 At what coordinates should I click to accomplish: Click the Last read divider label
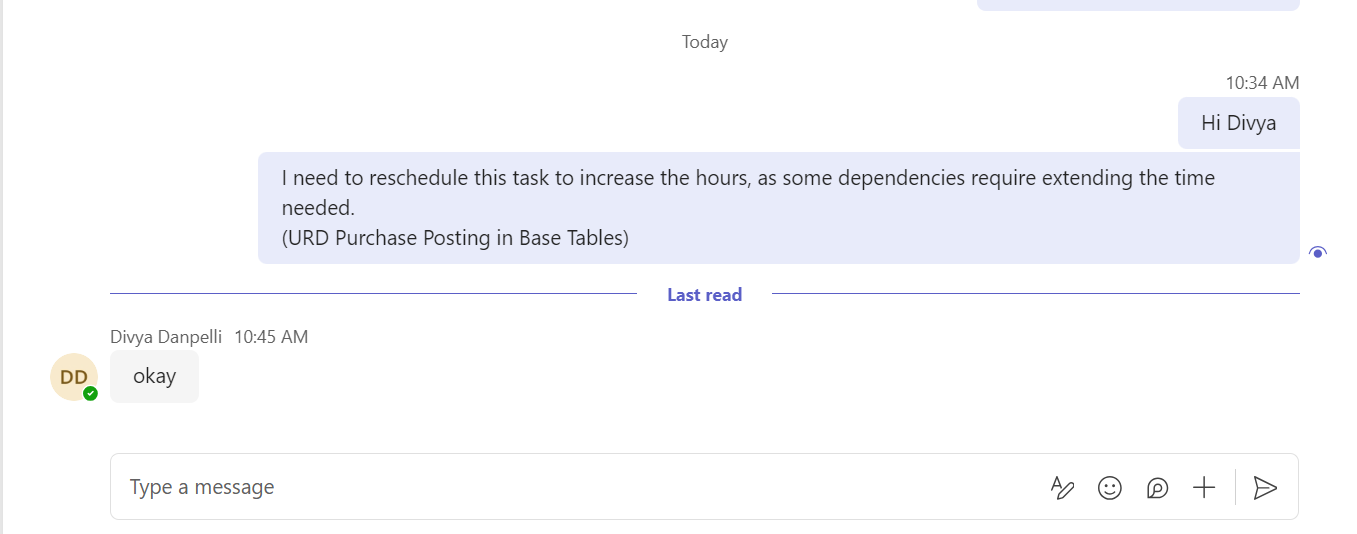click(704, 295)
